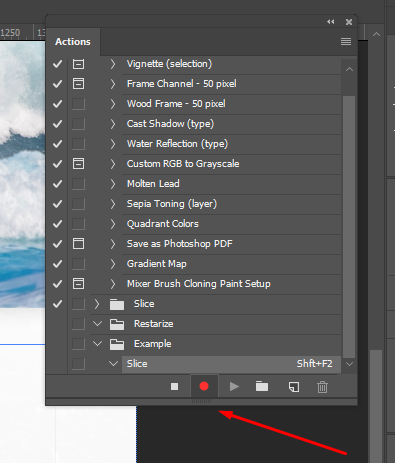Click the Actions list scroll up arrow
The image size is (395, 463).
coord(349,69)
